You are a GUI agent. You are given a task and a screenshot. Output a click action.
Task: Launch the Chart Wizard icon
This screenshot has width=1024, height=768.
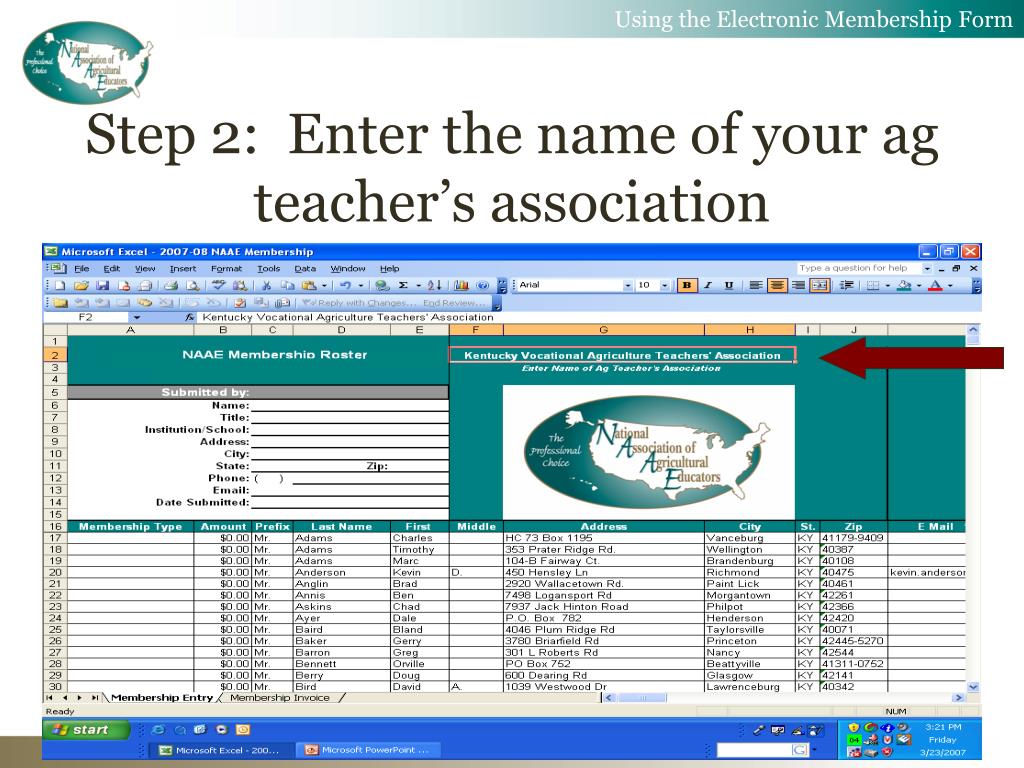pyautogui.click(x=461, y=285)
